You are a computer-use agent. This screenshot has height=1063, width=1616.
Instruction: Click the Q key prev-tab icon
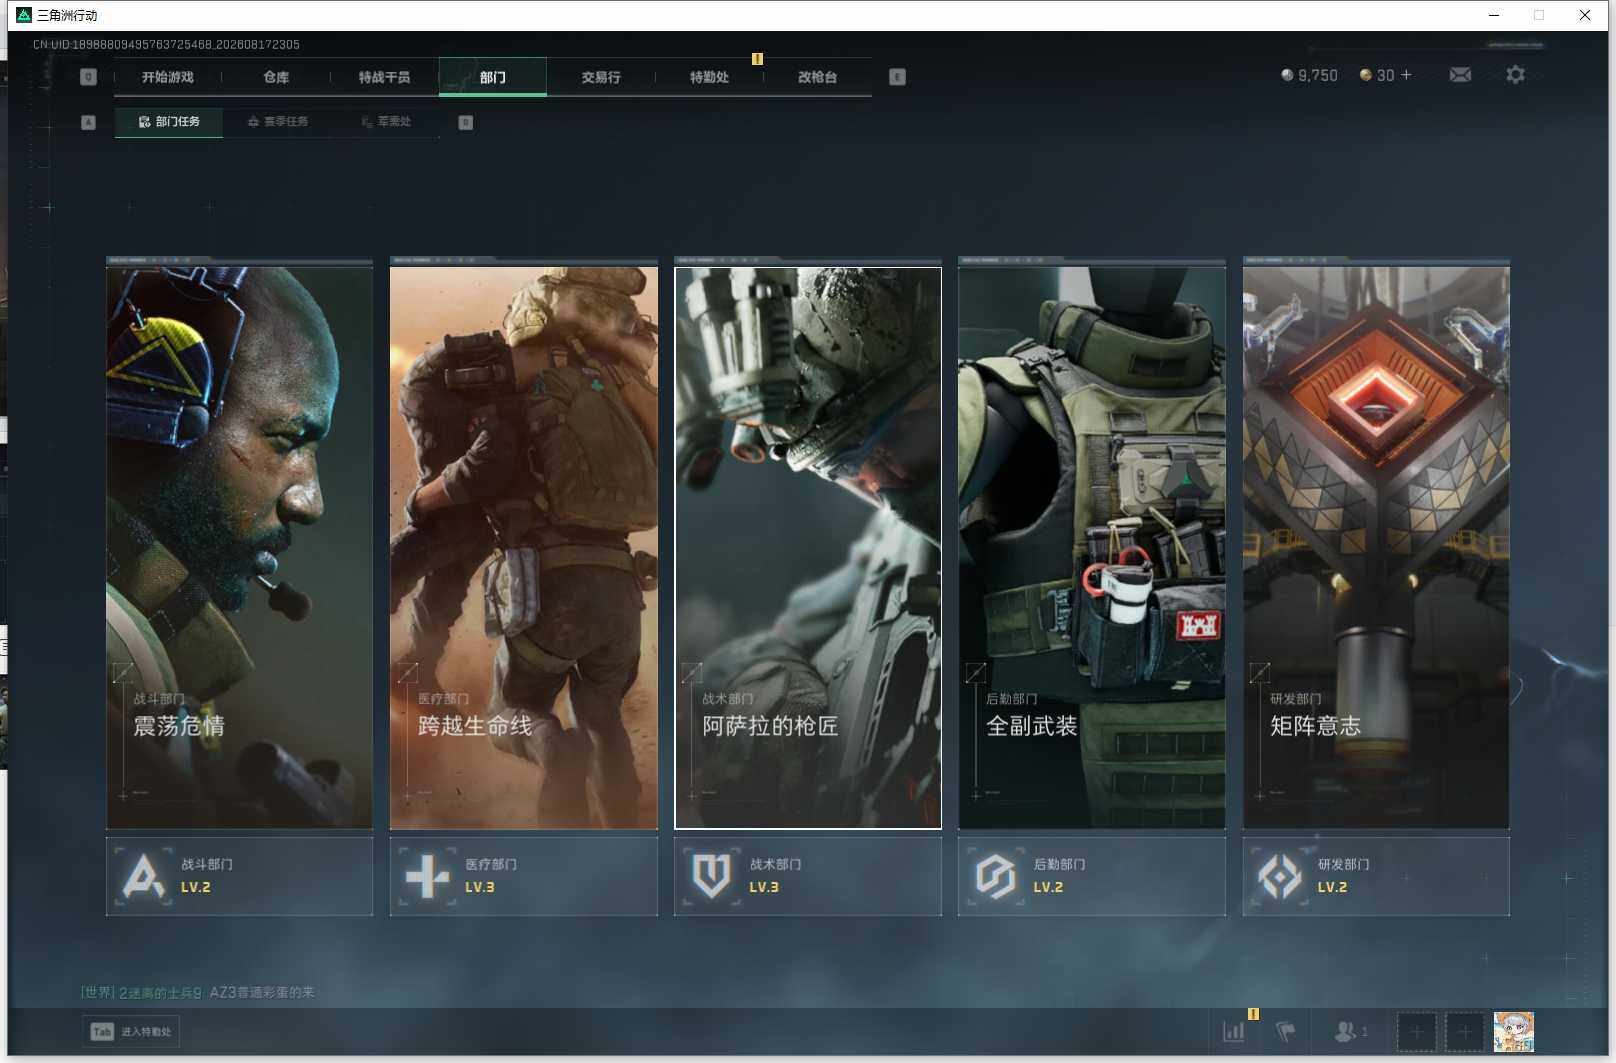tap(88, 77)
